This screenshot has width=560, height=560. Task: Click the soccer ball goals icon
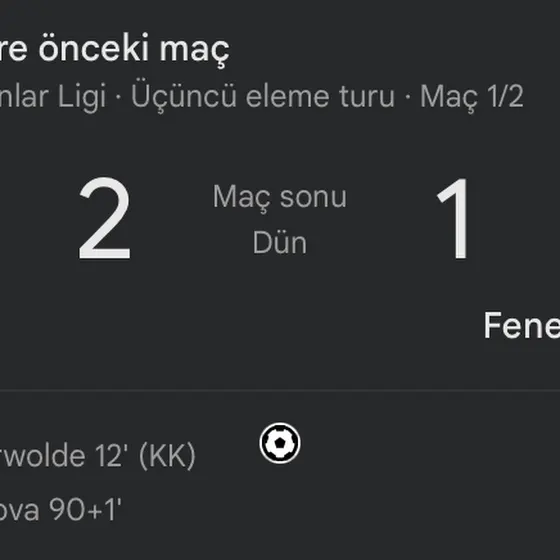pyautogui.click(x=280, y=443)
